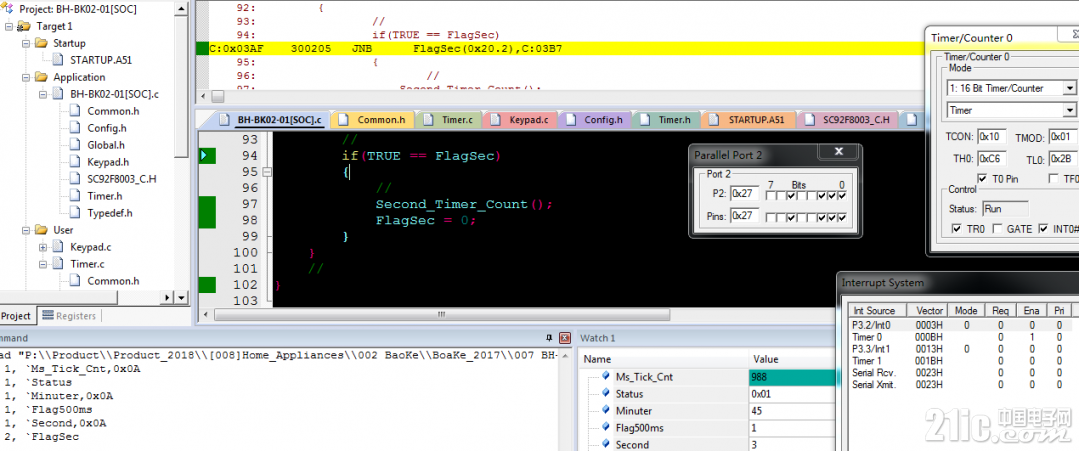Enable the GATE checkbox in Timer/Counter 0

click(997, 229)
